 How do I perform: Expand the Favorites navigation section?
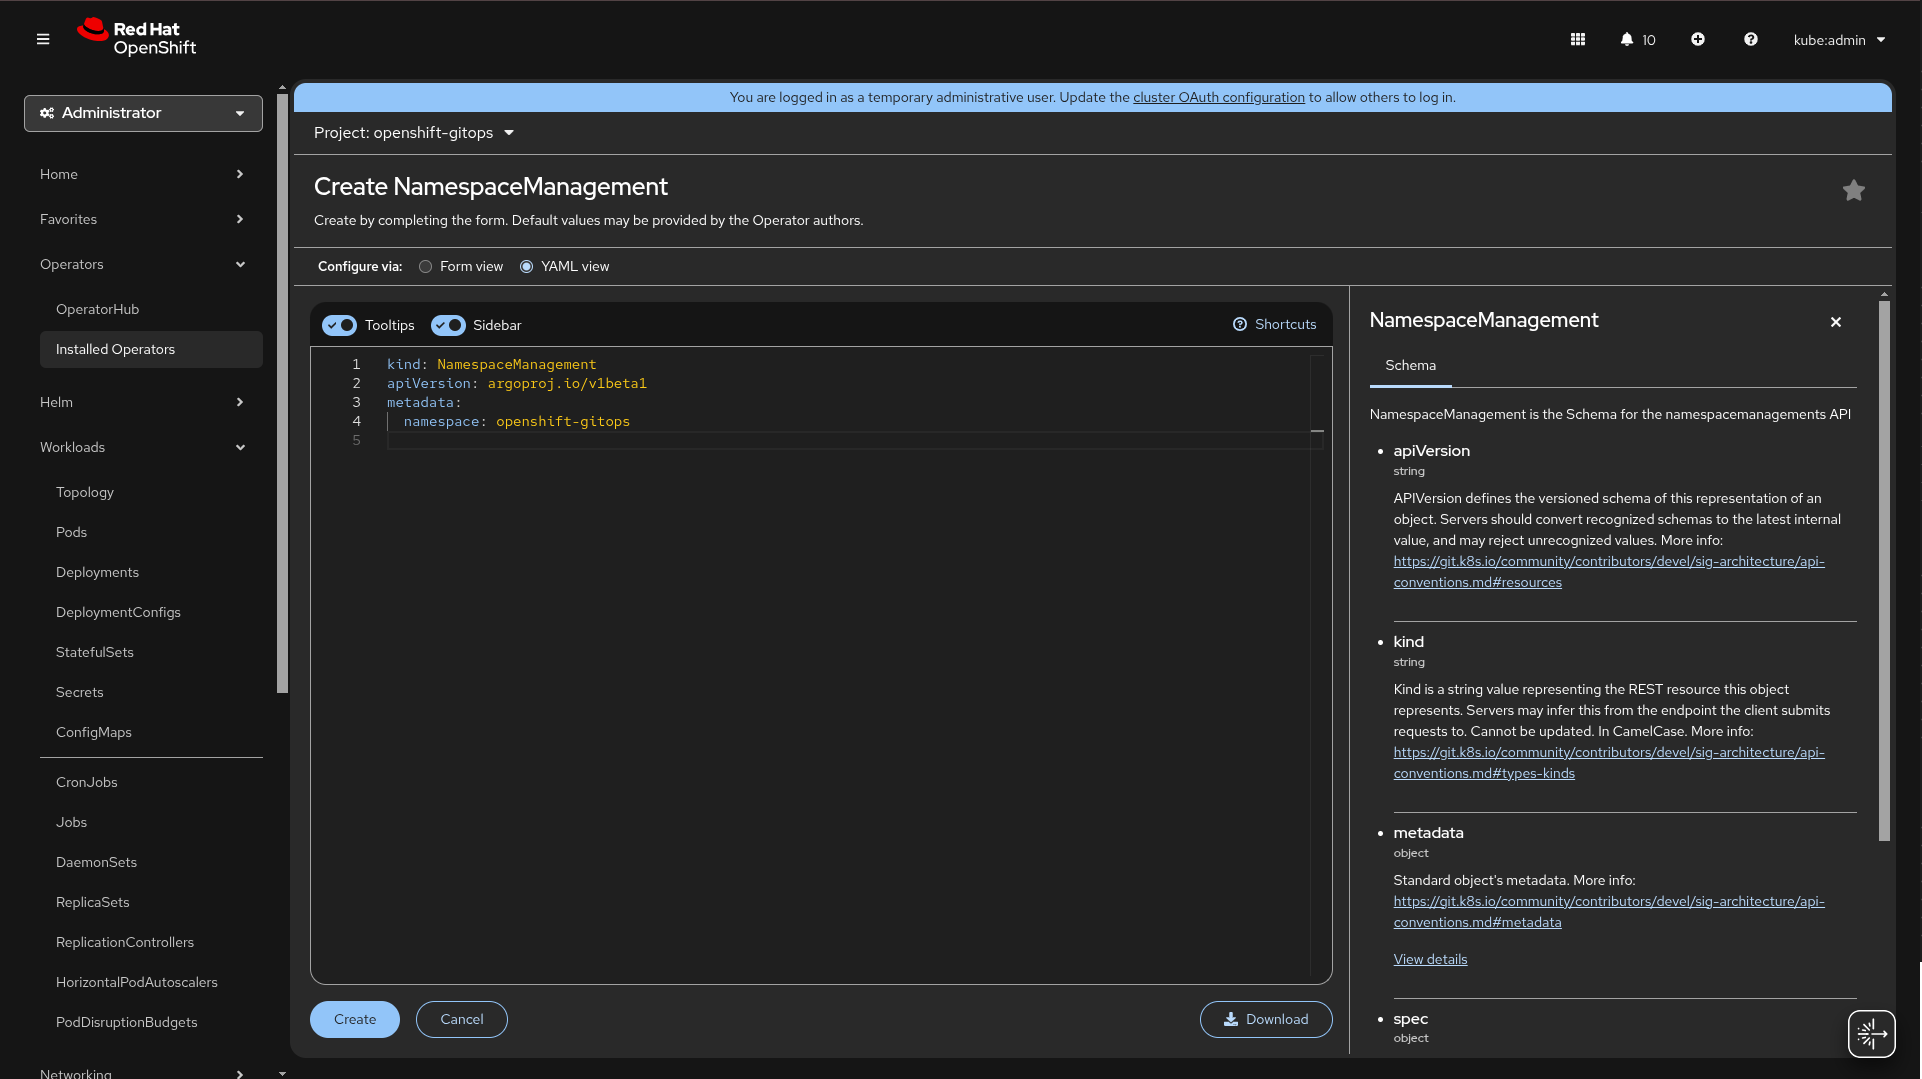click(x=143, y=219)
